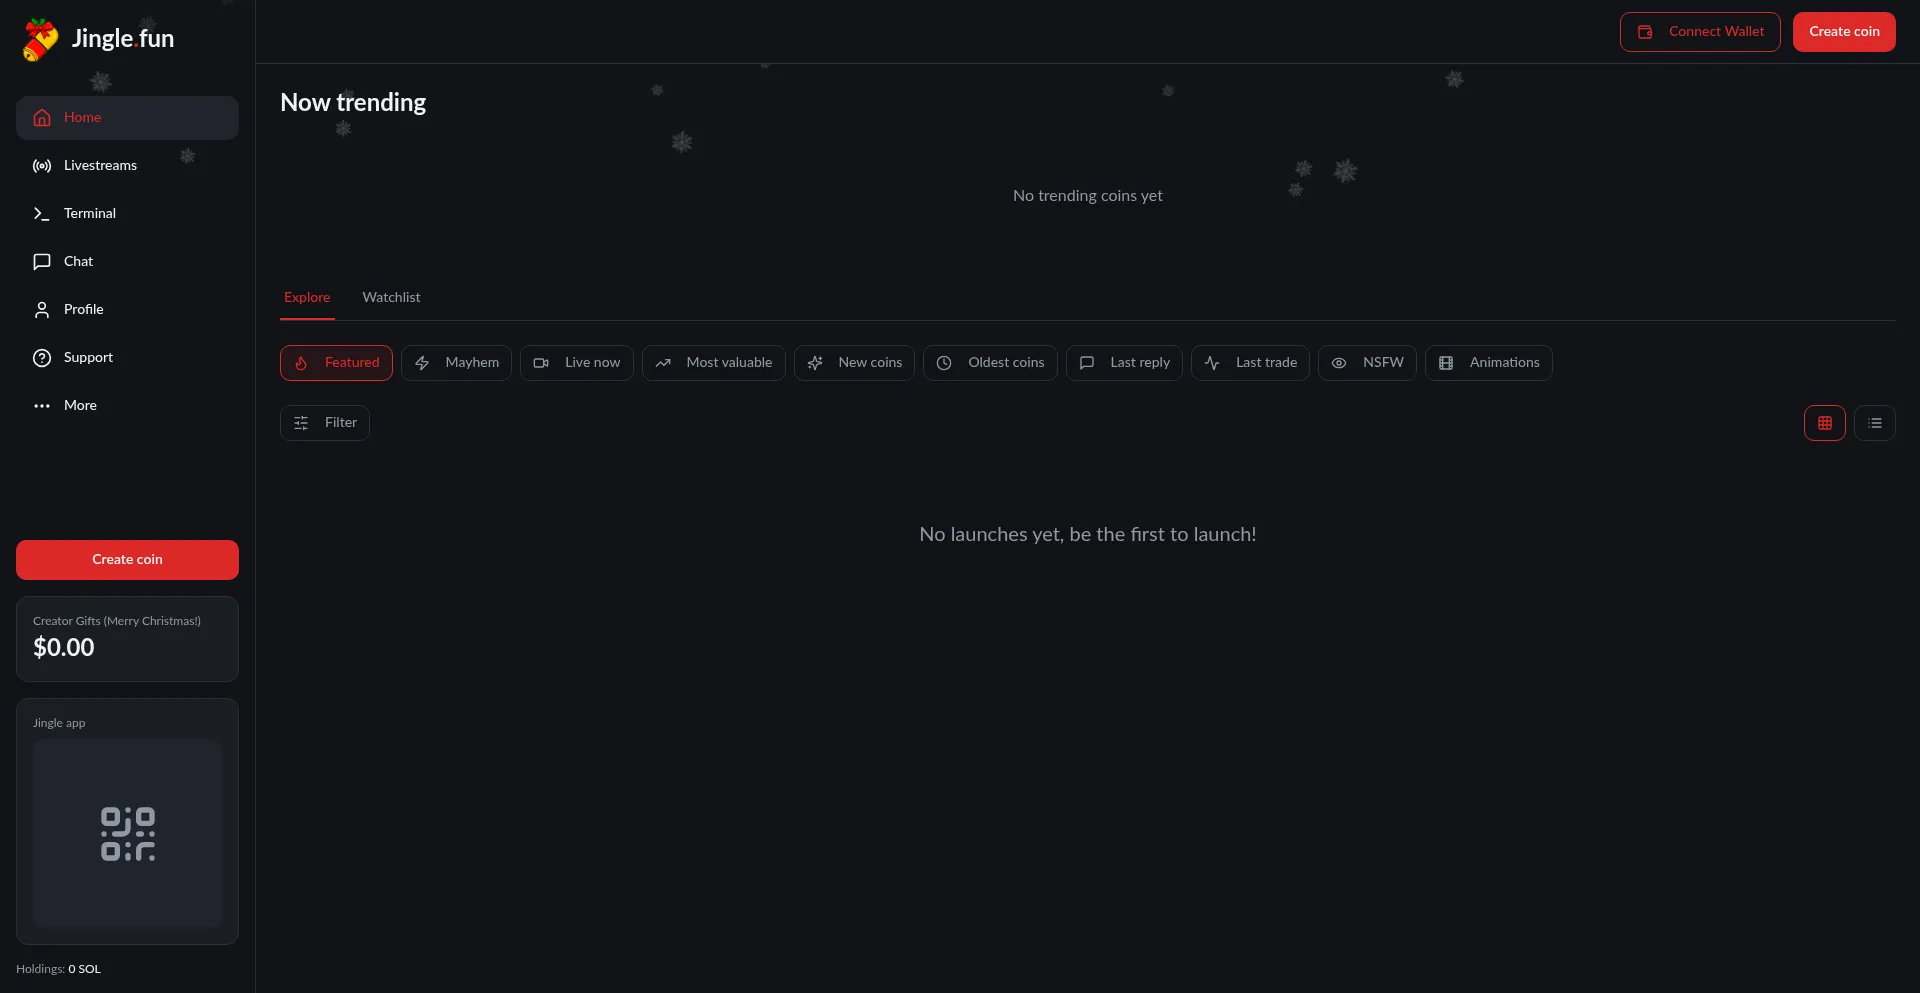Expand the More sidebar menu
This screenshot has width=1920, height=993.
click(x=80, y=406)
